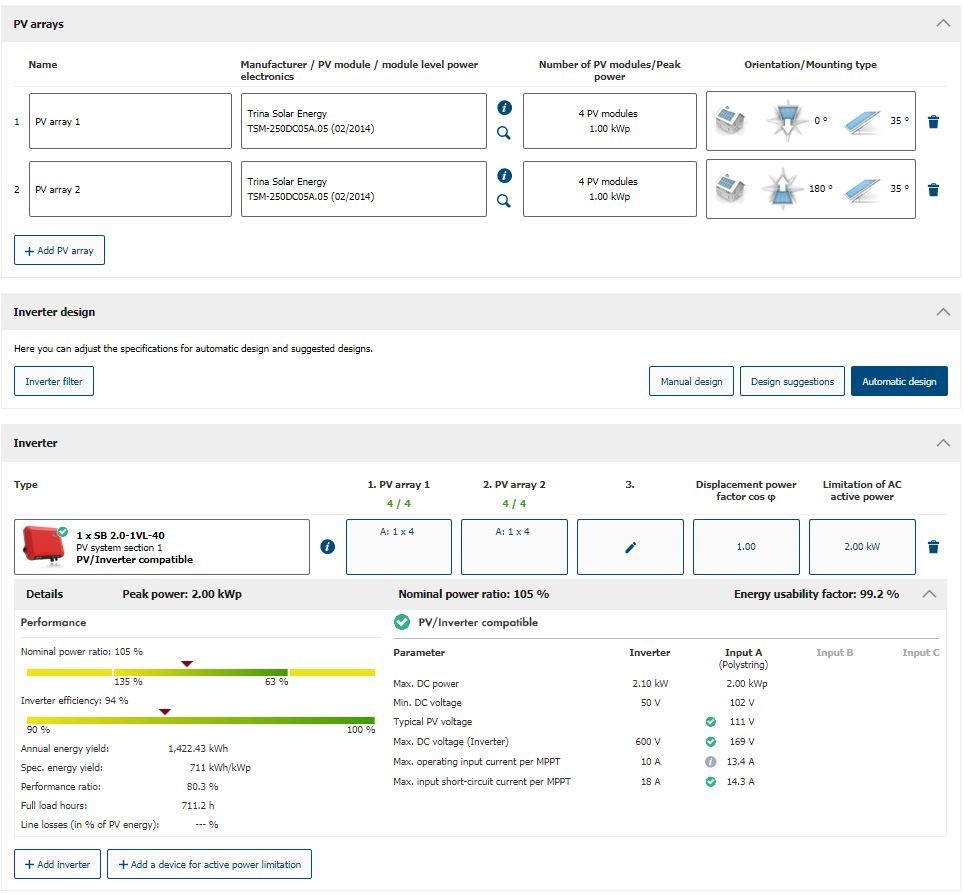Delete the inverter with trash icon
This screenshot has width=964, height=894.
click(933, 547)
